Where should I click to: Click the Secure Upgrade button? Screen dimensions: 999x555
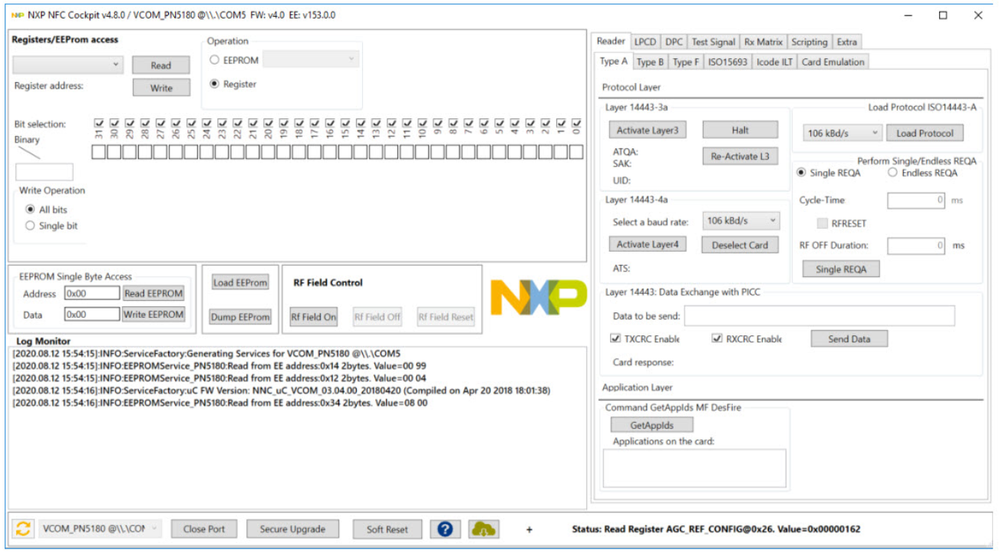[292, 529]
